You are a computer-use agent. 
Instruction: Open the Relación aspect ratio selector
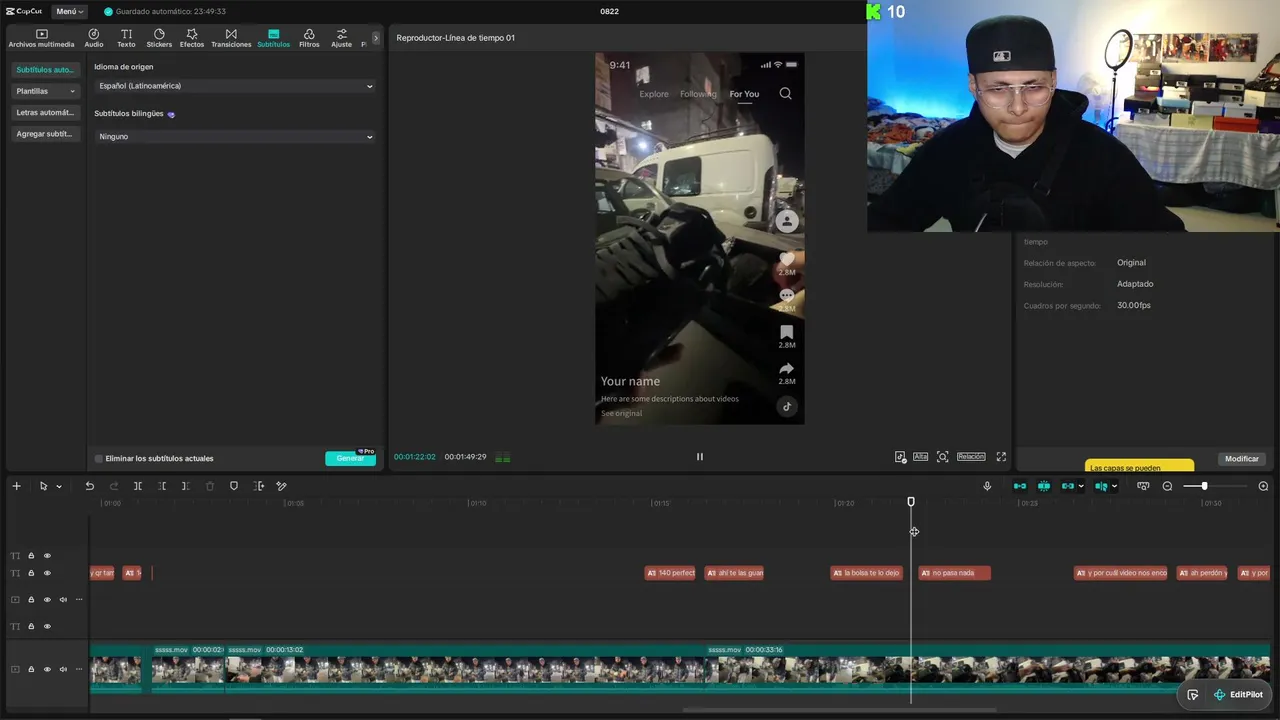(x=971, y=457)
